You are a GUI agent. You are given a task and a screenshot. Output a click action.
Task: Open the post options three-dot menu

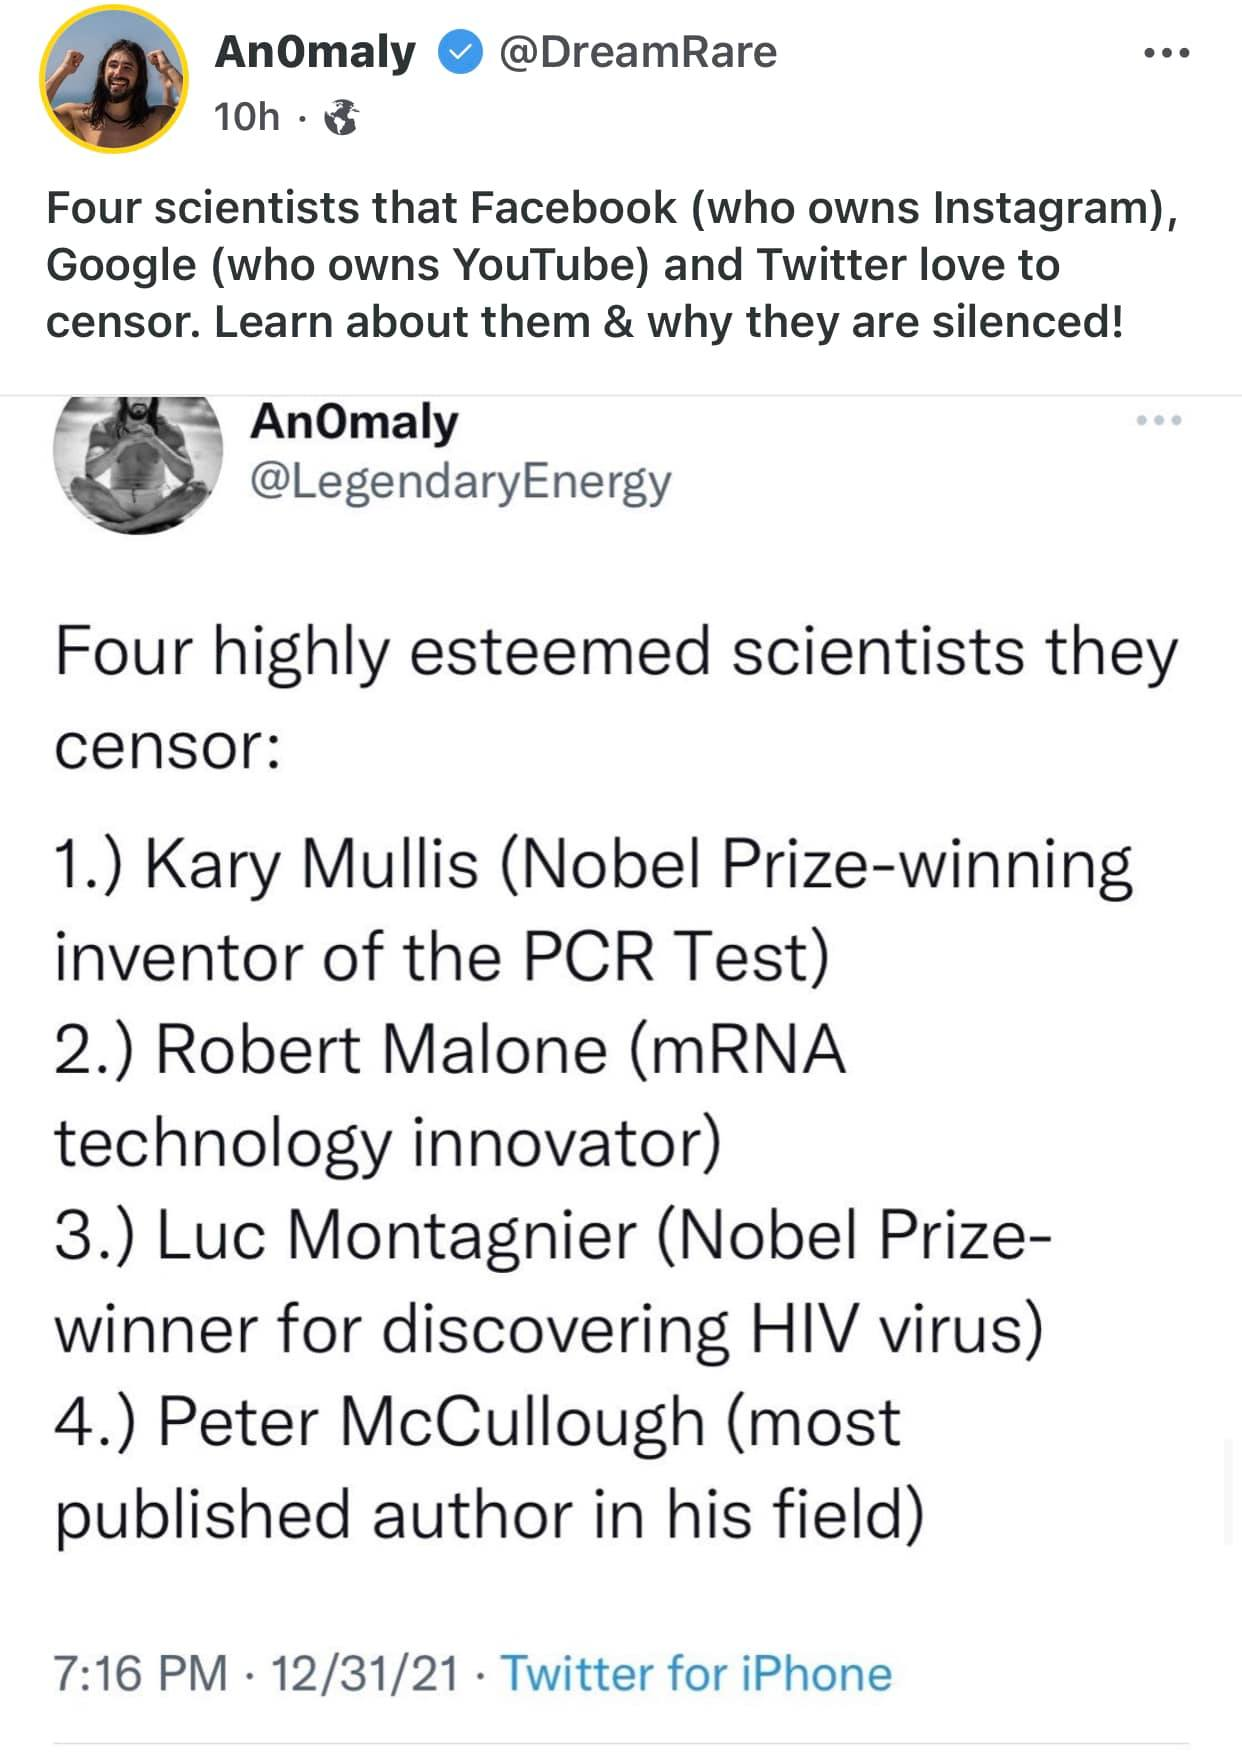[x=1166, y=52]
